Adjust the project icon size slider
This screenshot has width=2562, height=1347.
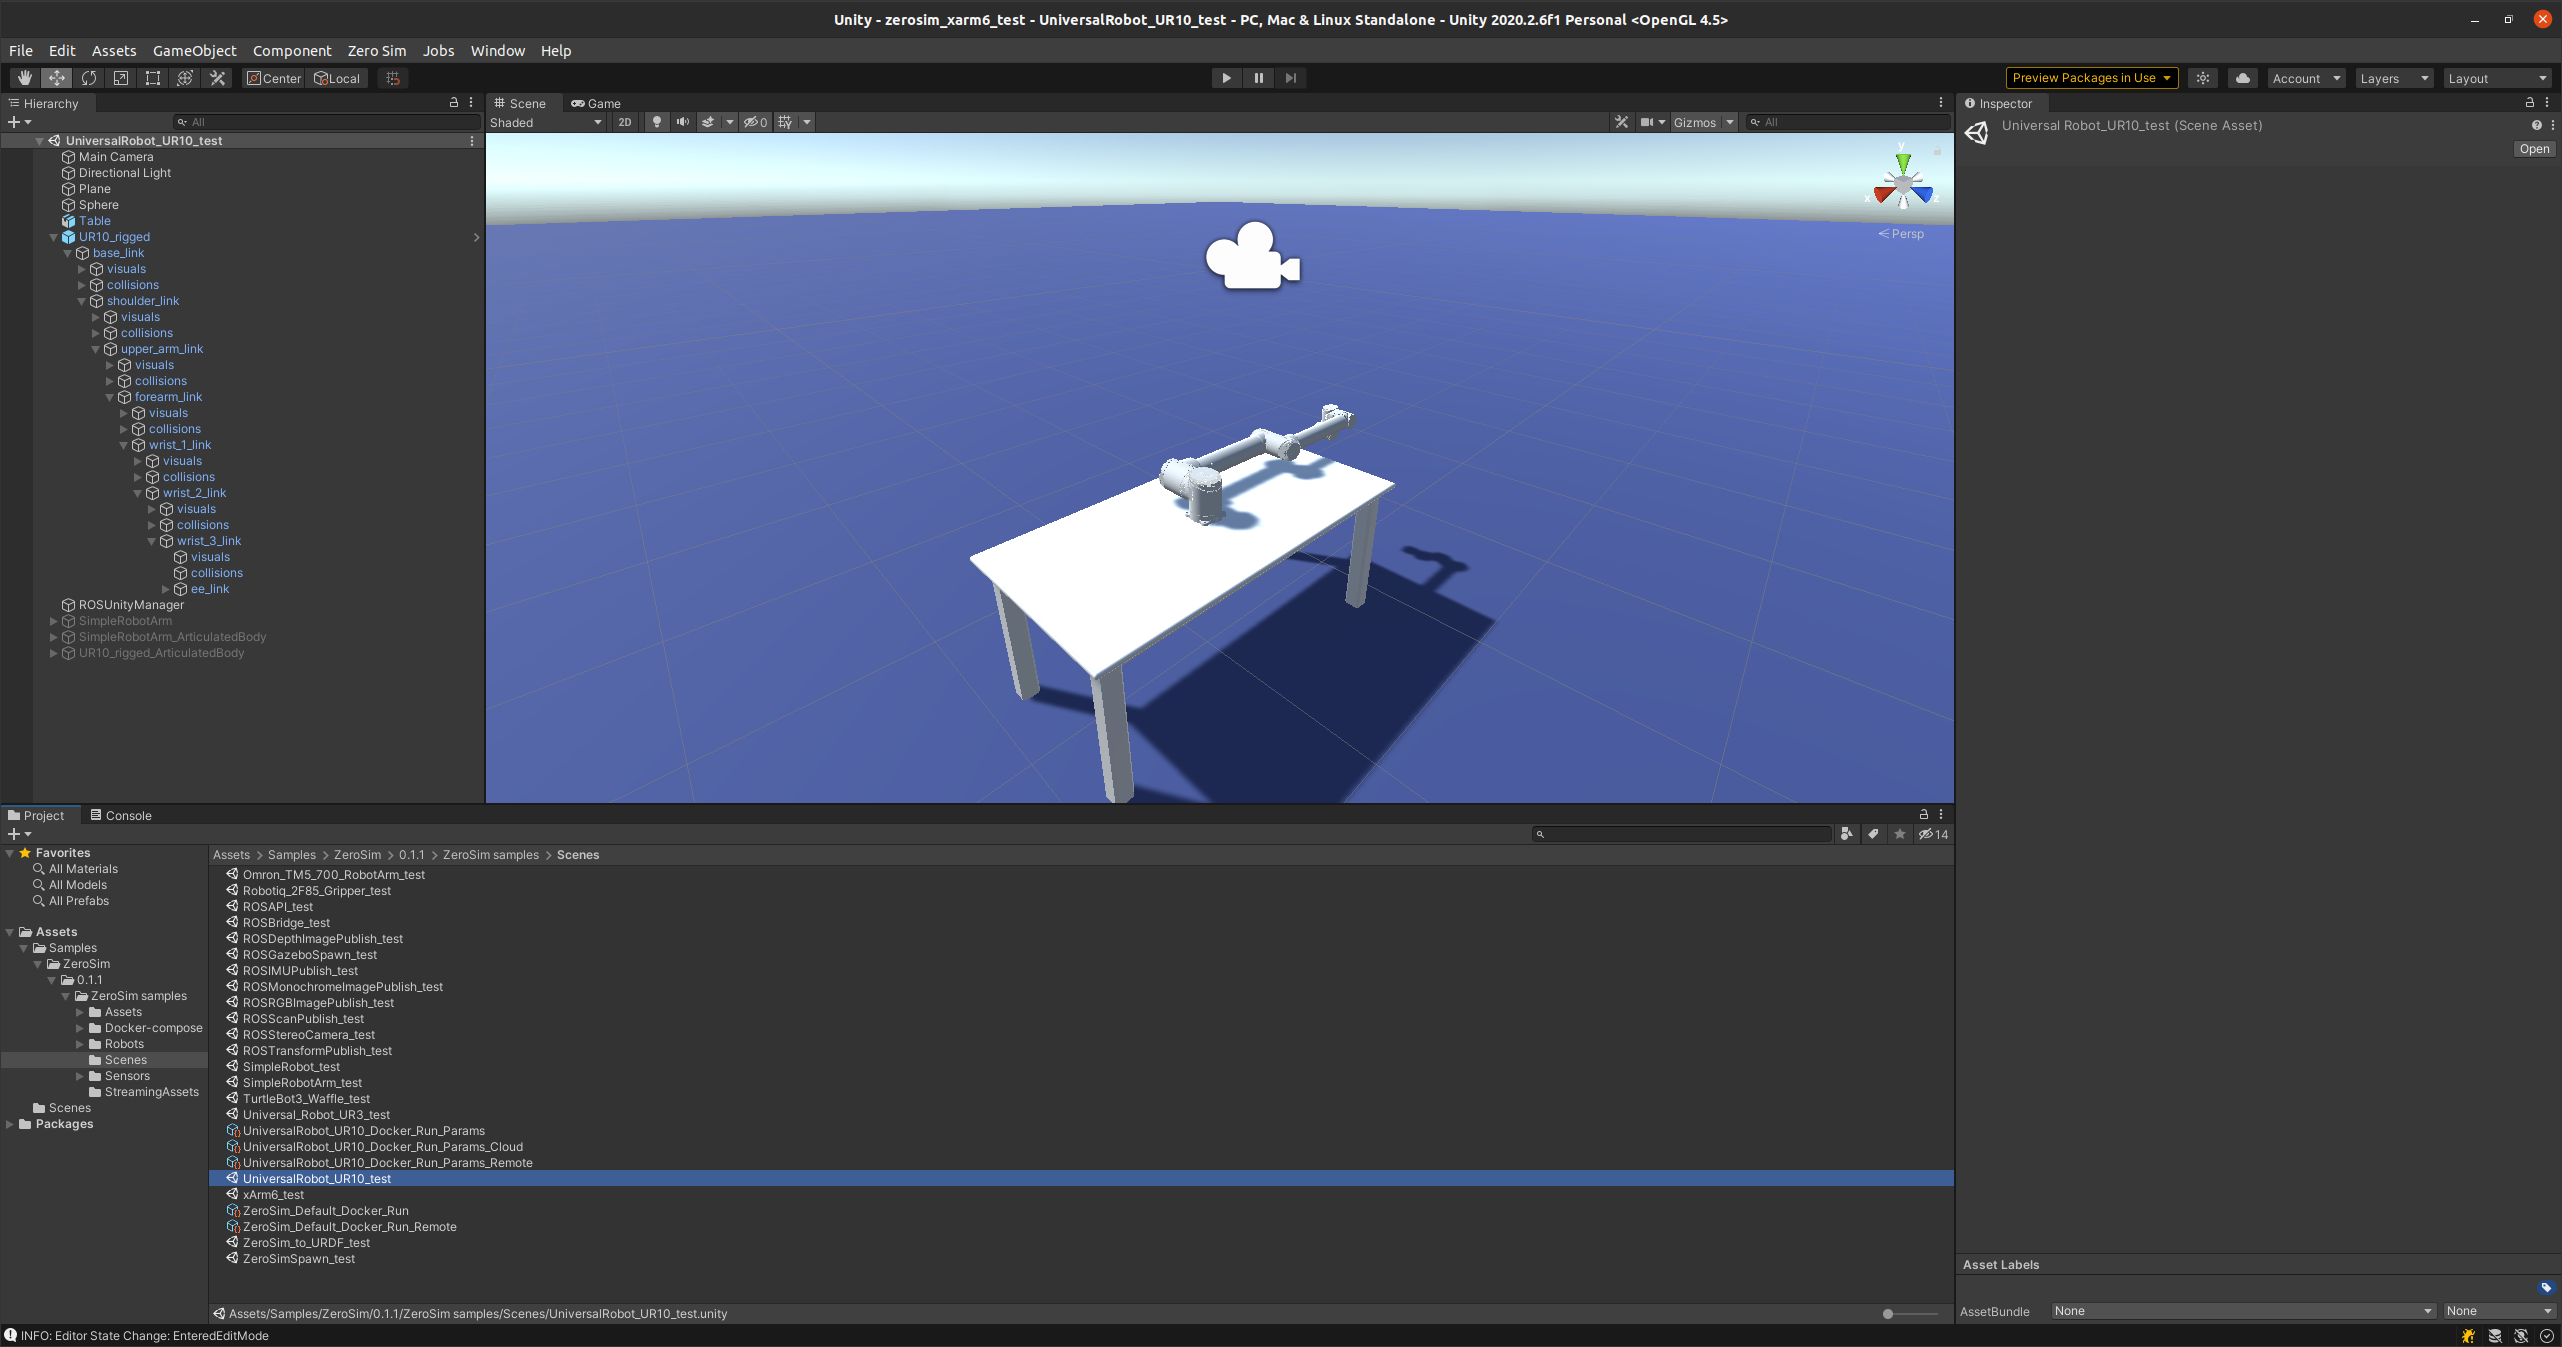point(1888,1313)
